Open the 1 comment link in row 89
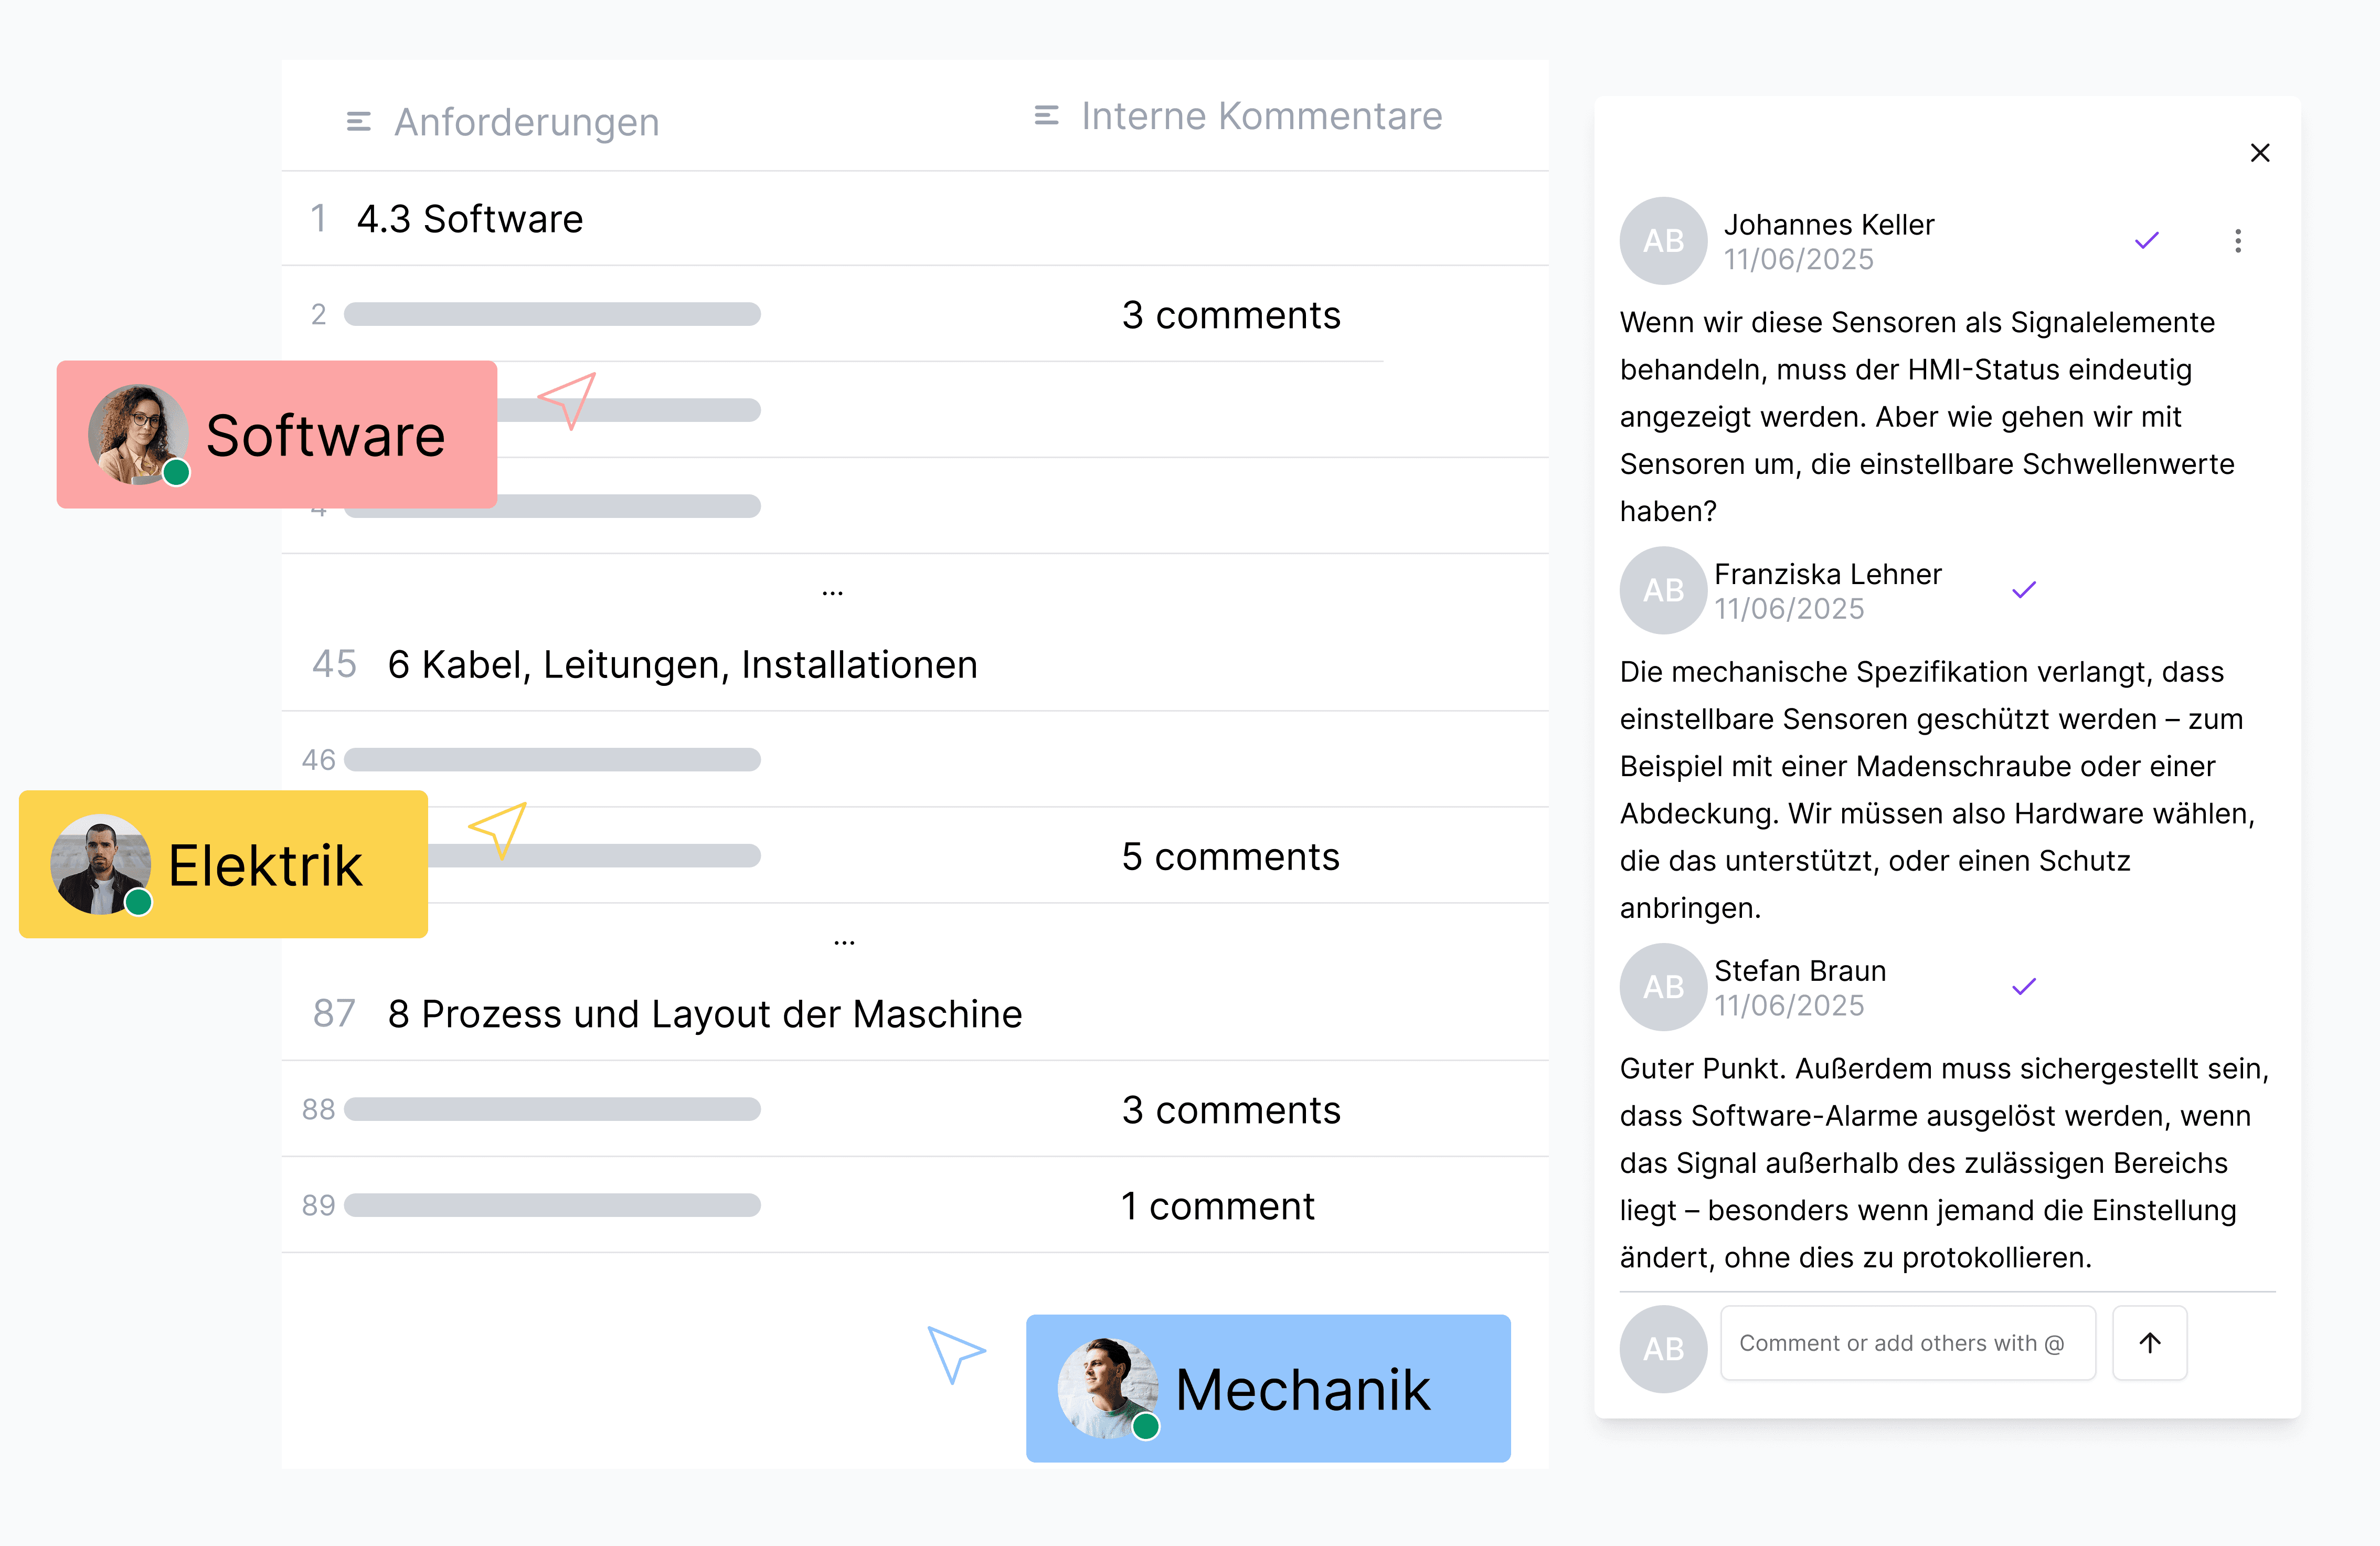The height and width of the screenshot is (1546, 2380). pyautogui.click(x=1217, y=1206)
